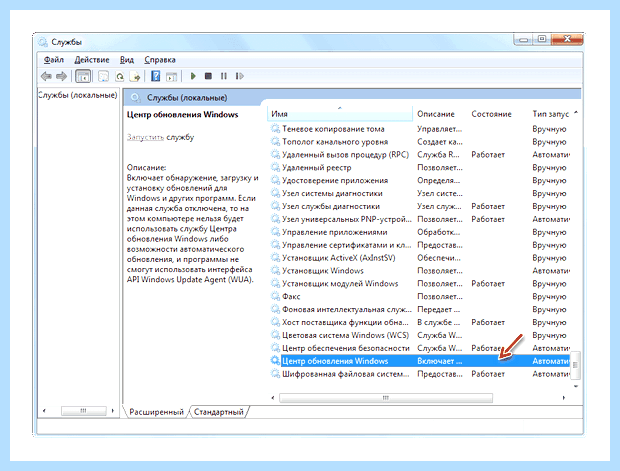Viewport: 620px width, 471px height.
Task: Click the Службы title bar icon
Action: click(43, 42)
